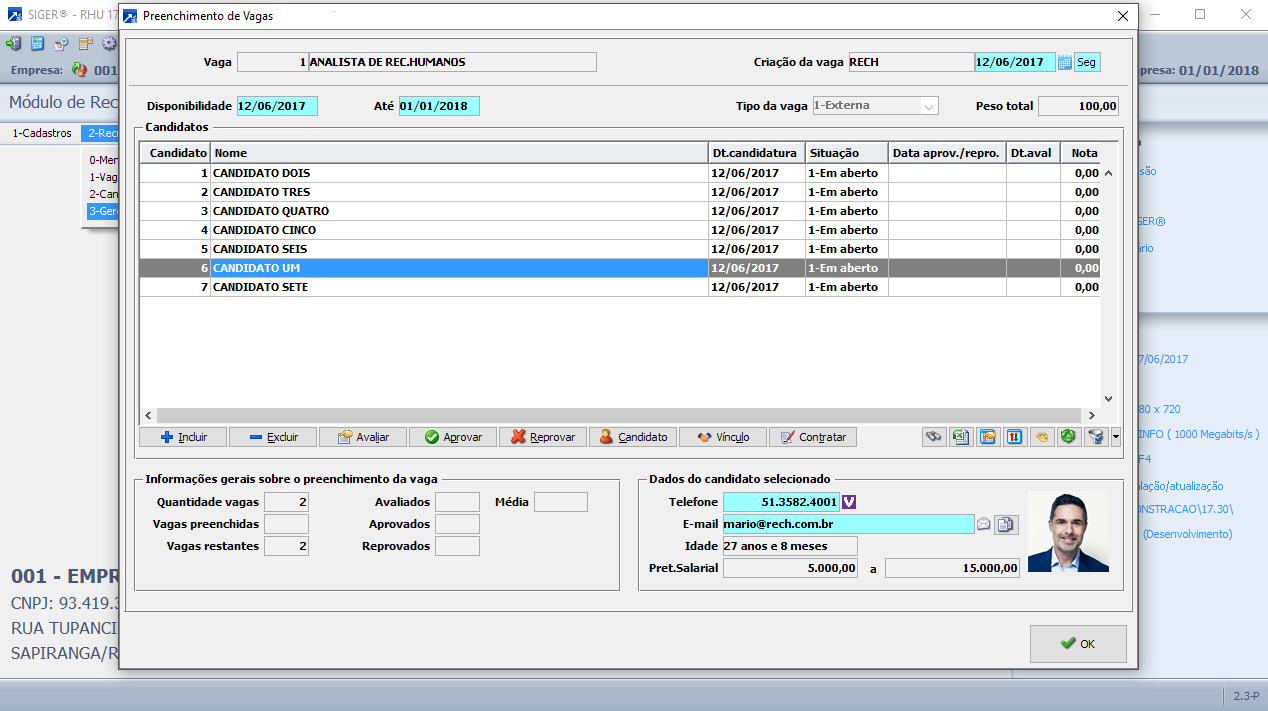This screenshot has height=711, width=1268.
Task: Select the CANDIDATO QUATRO row
Action: (x=270, y=211)
